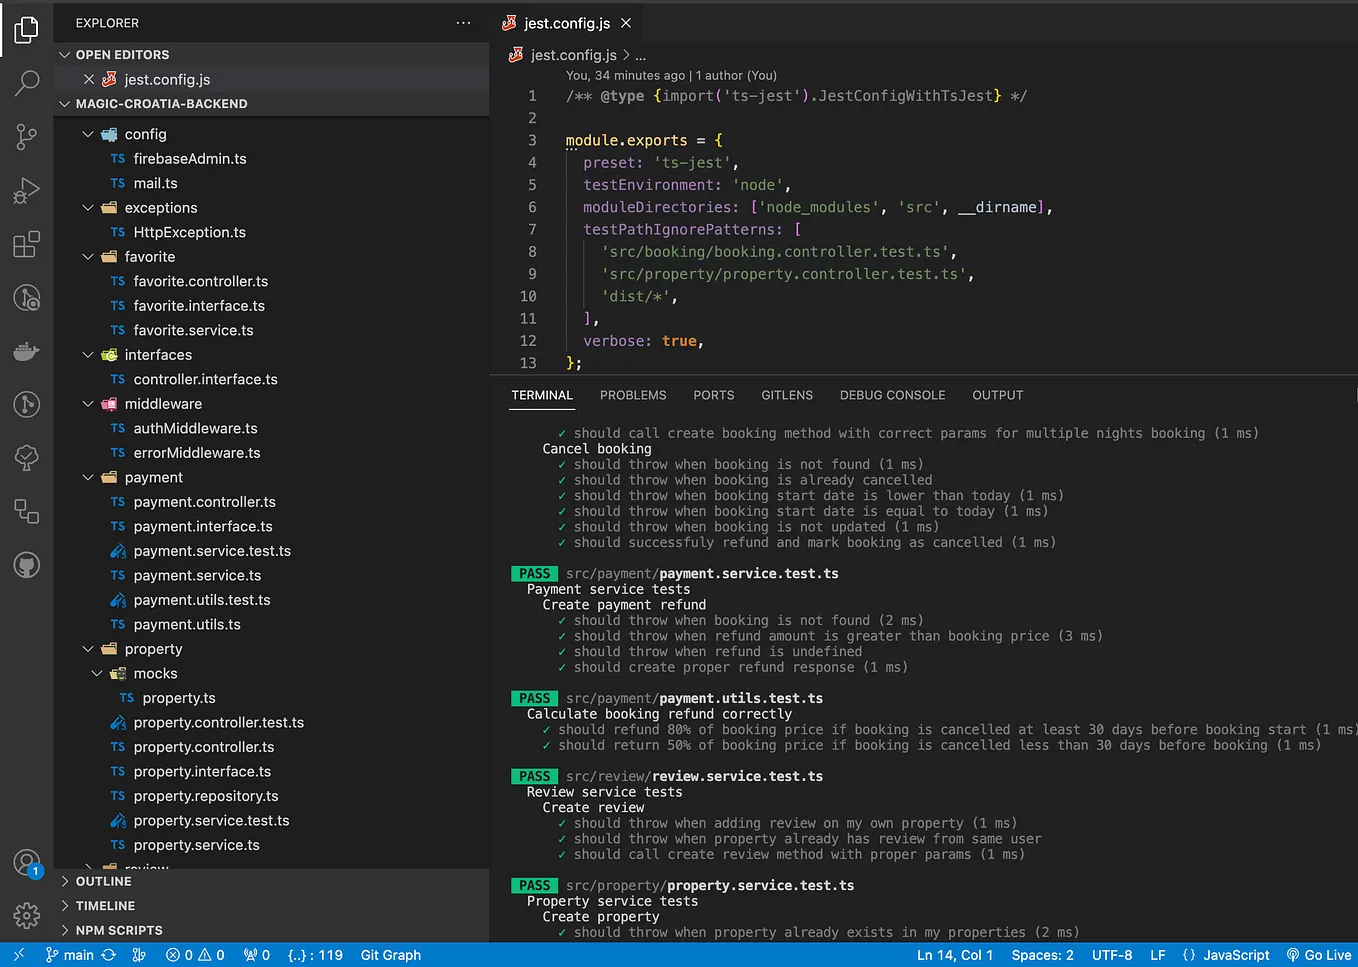Select the Source Control icon
Image resolution: width=1358 pixels, height=967 pixels.
[26, 137]
